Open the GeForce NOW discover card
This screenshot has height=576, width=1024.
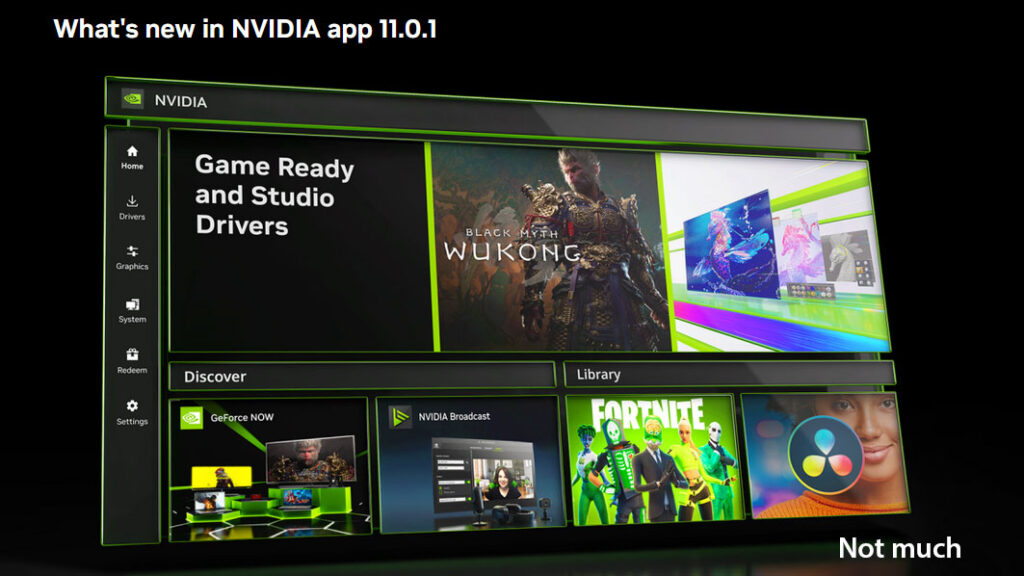[x=270, y=470]
